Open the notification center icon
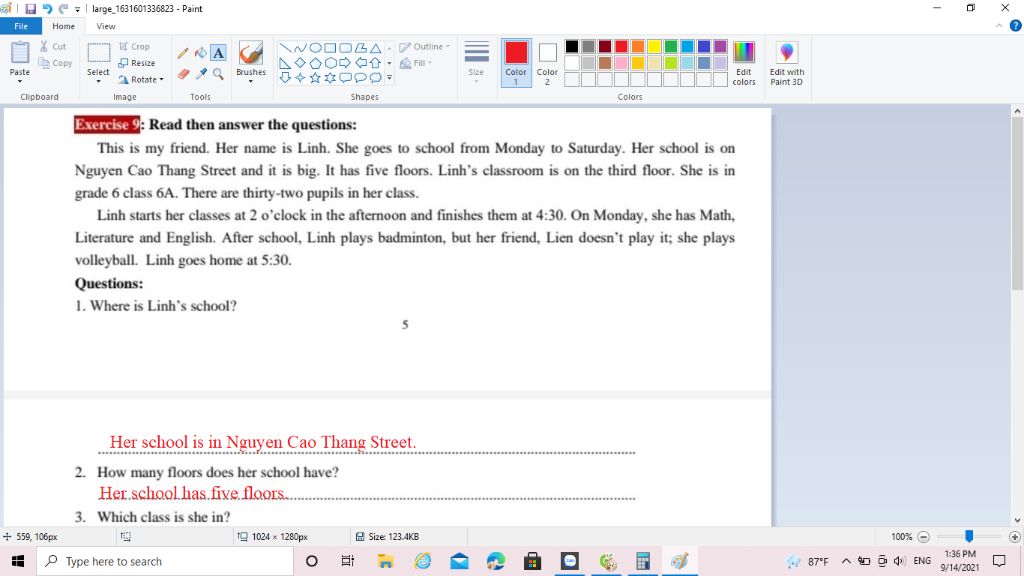Image resolution: width=1024 pixels, height=576 pixels. pos(999,561)
